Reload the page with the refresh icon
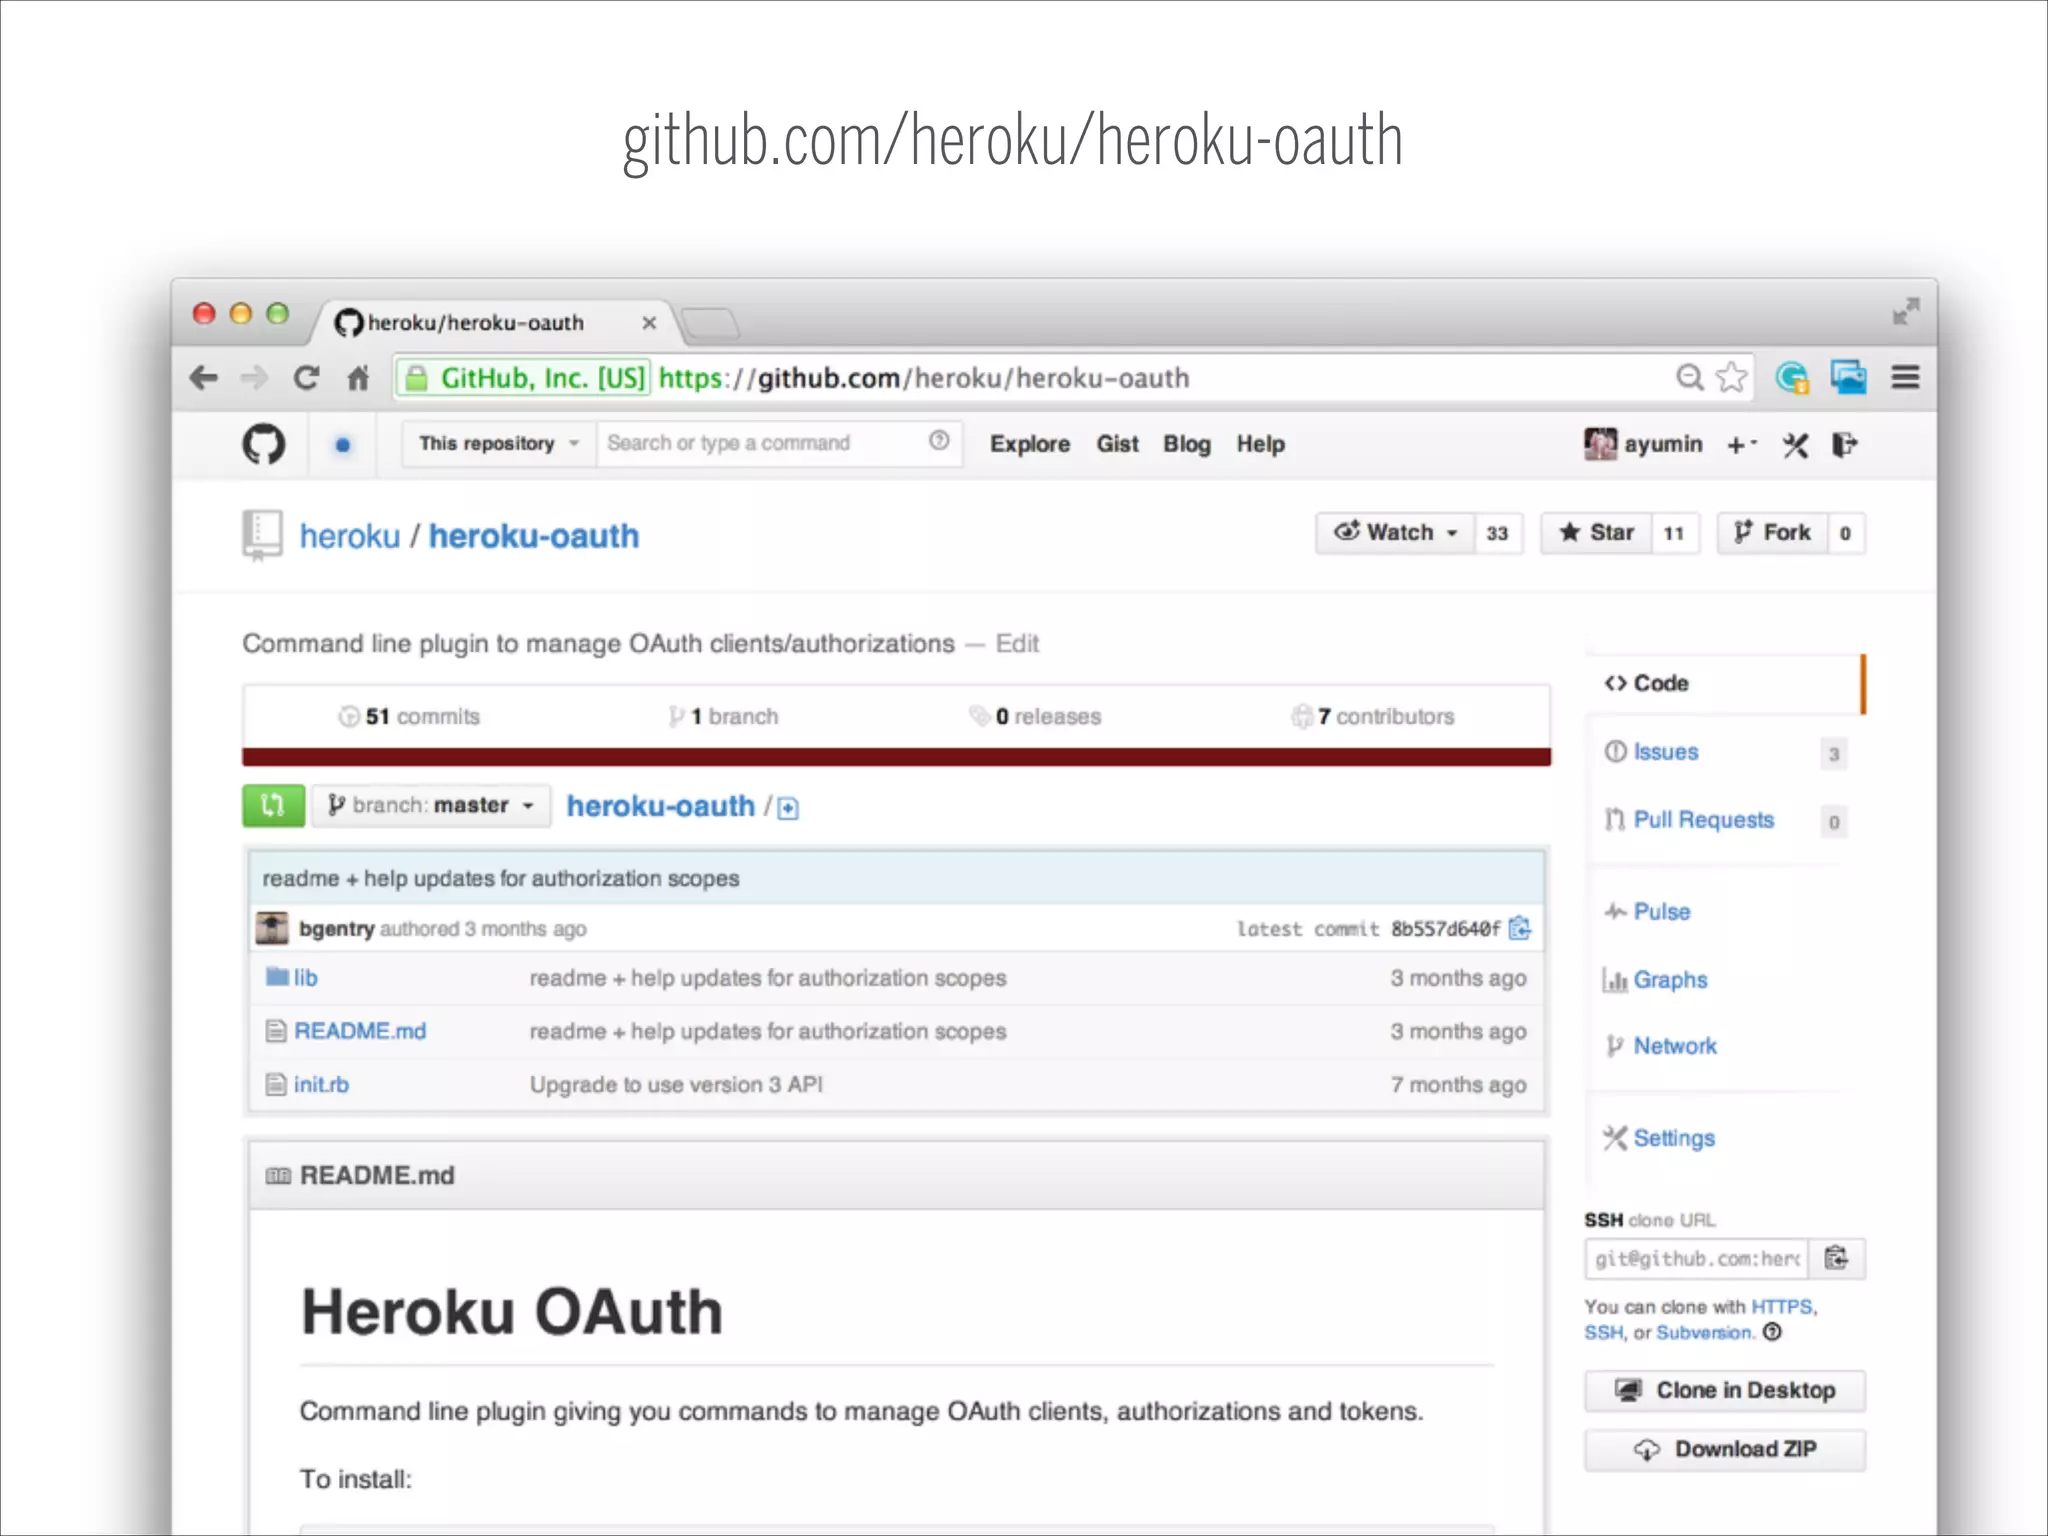 pos(306,378)
